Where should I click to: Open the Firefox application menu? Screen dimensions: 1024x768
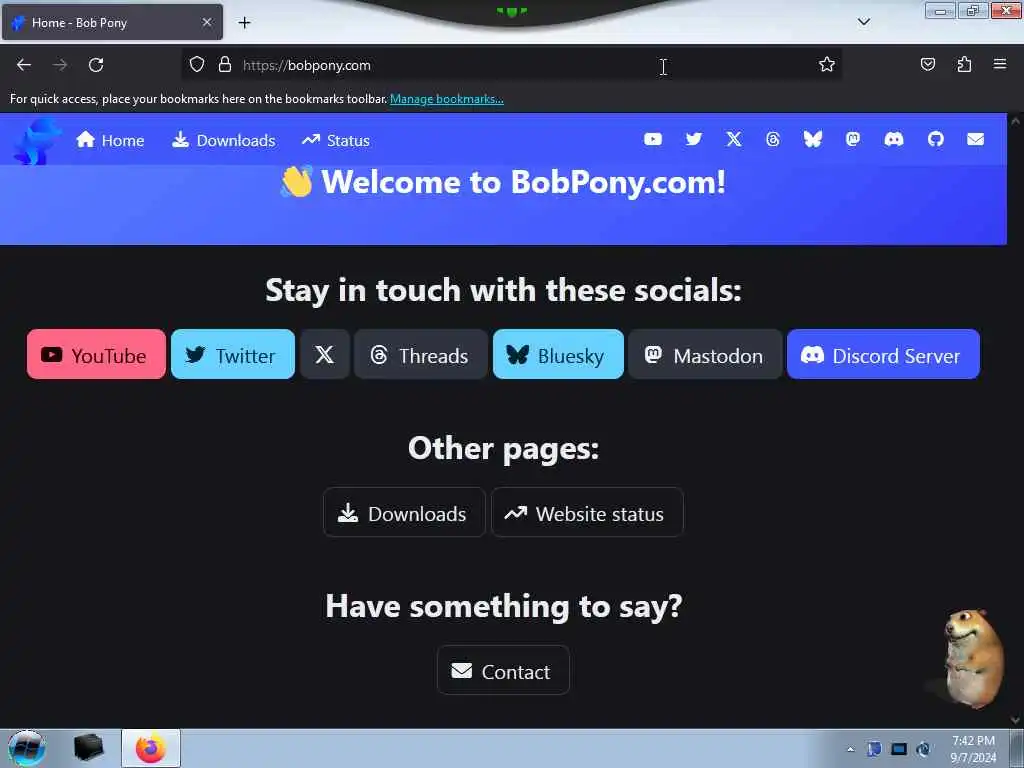point(999,64)
